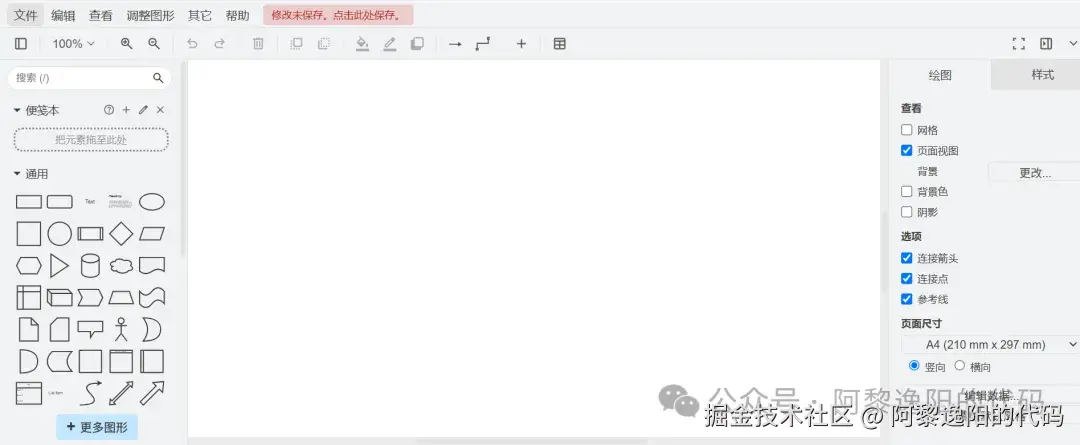Select the 横向 landscape radio button
Image resolution: width=1080 pixels, height=445 pixels.
click(959, 366)
